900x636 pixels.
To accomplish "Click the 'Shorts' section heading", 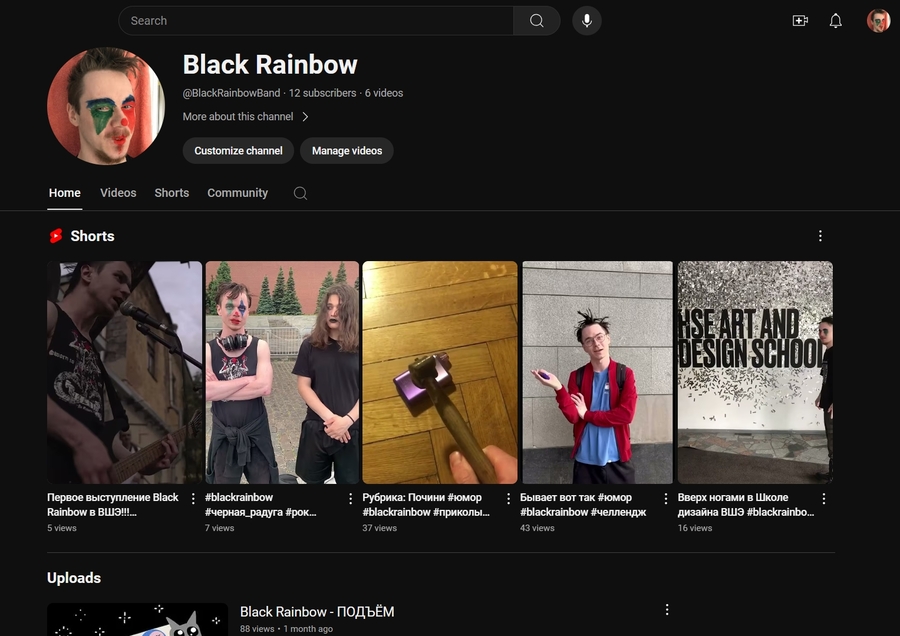I will 92,236.
